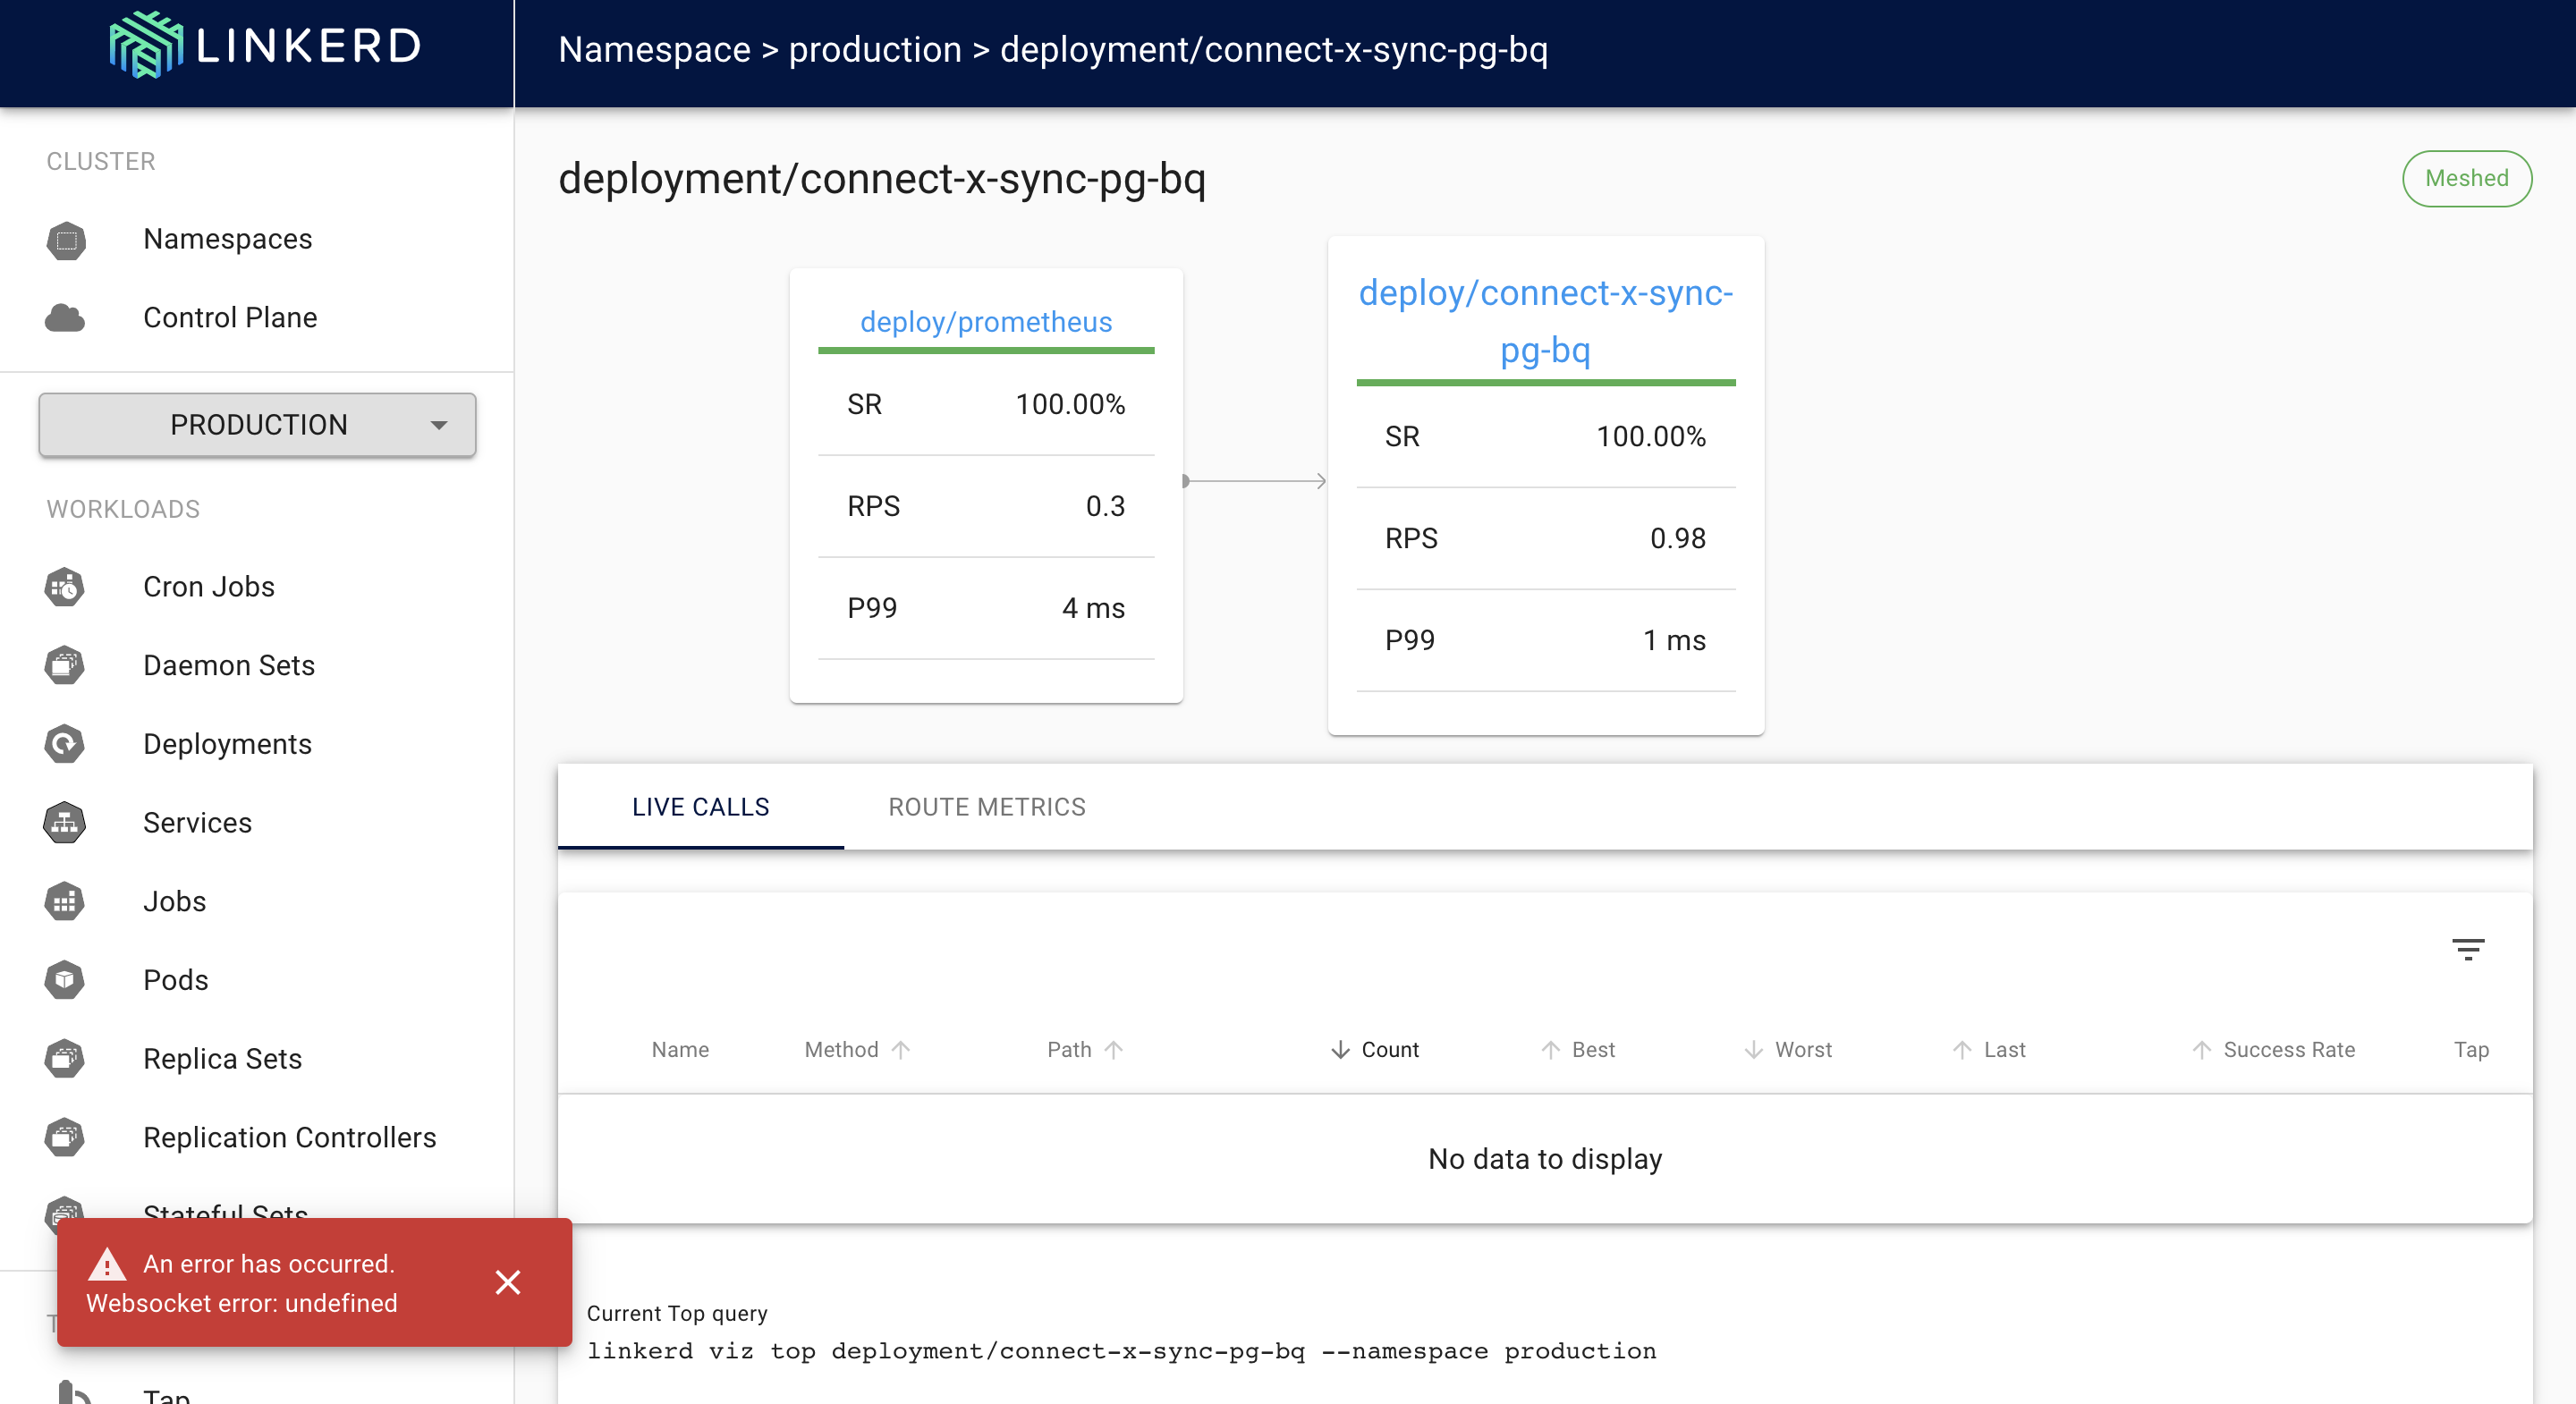Open Cron Jobs workload list
Image resolution: width=2576 pixels, height=1404 pixels.
tap(209, 587)
